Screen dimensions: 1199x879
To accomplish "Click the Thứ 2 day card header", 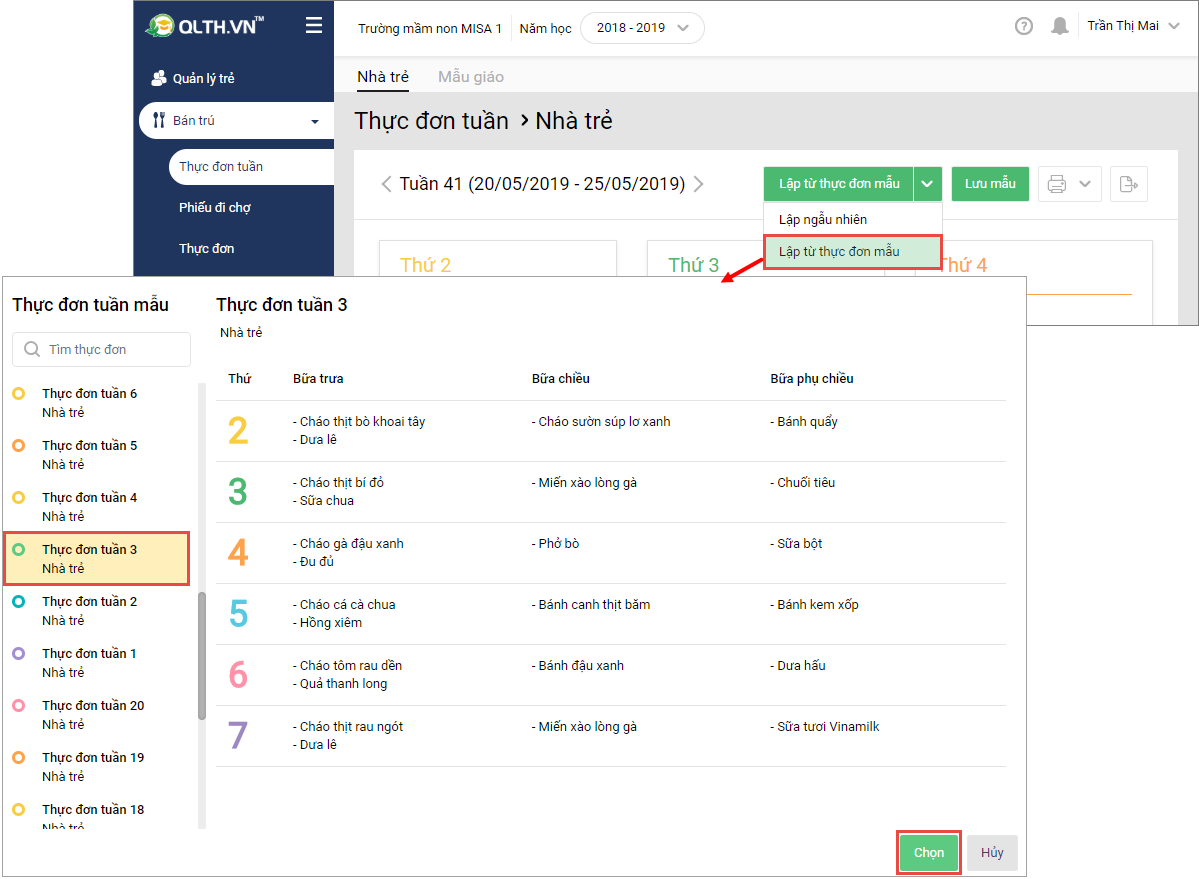I will coord(425,265).
